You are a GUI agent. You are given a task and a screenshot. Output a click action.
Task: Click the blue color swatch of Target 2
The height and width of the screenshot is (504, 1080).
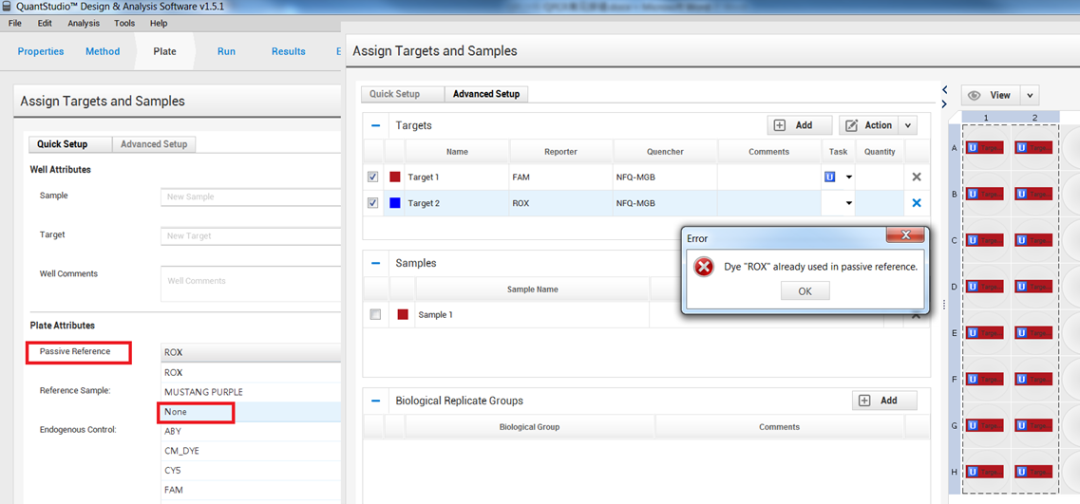point(395,203)
